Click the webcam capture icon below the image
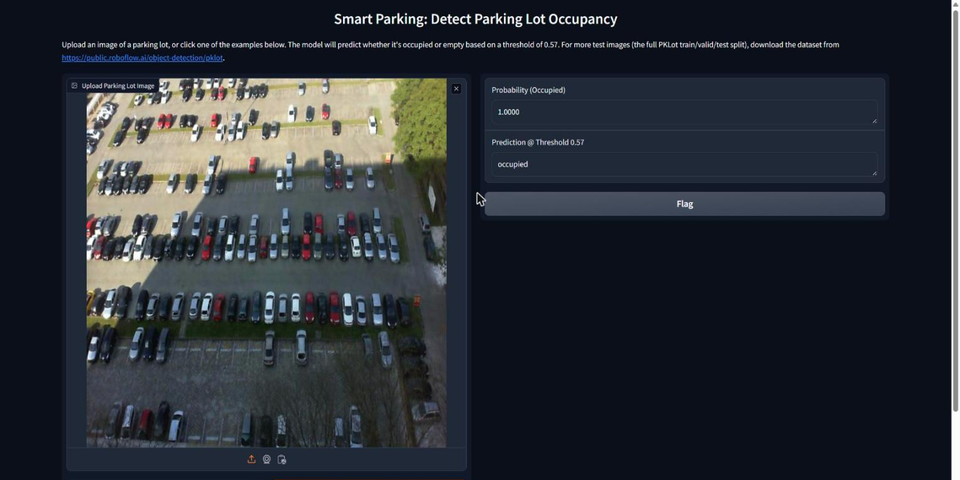 click(x=266, y=459)
